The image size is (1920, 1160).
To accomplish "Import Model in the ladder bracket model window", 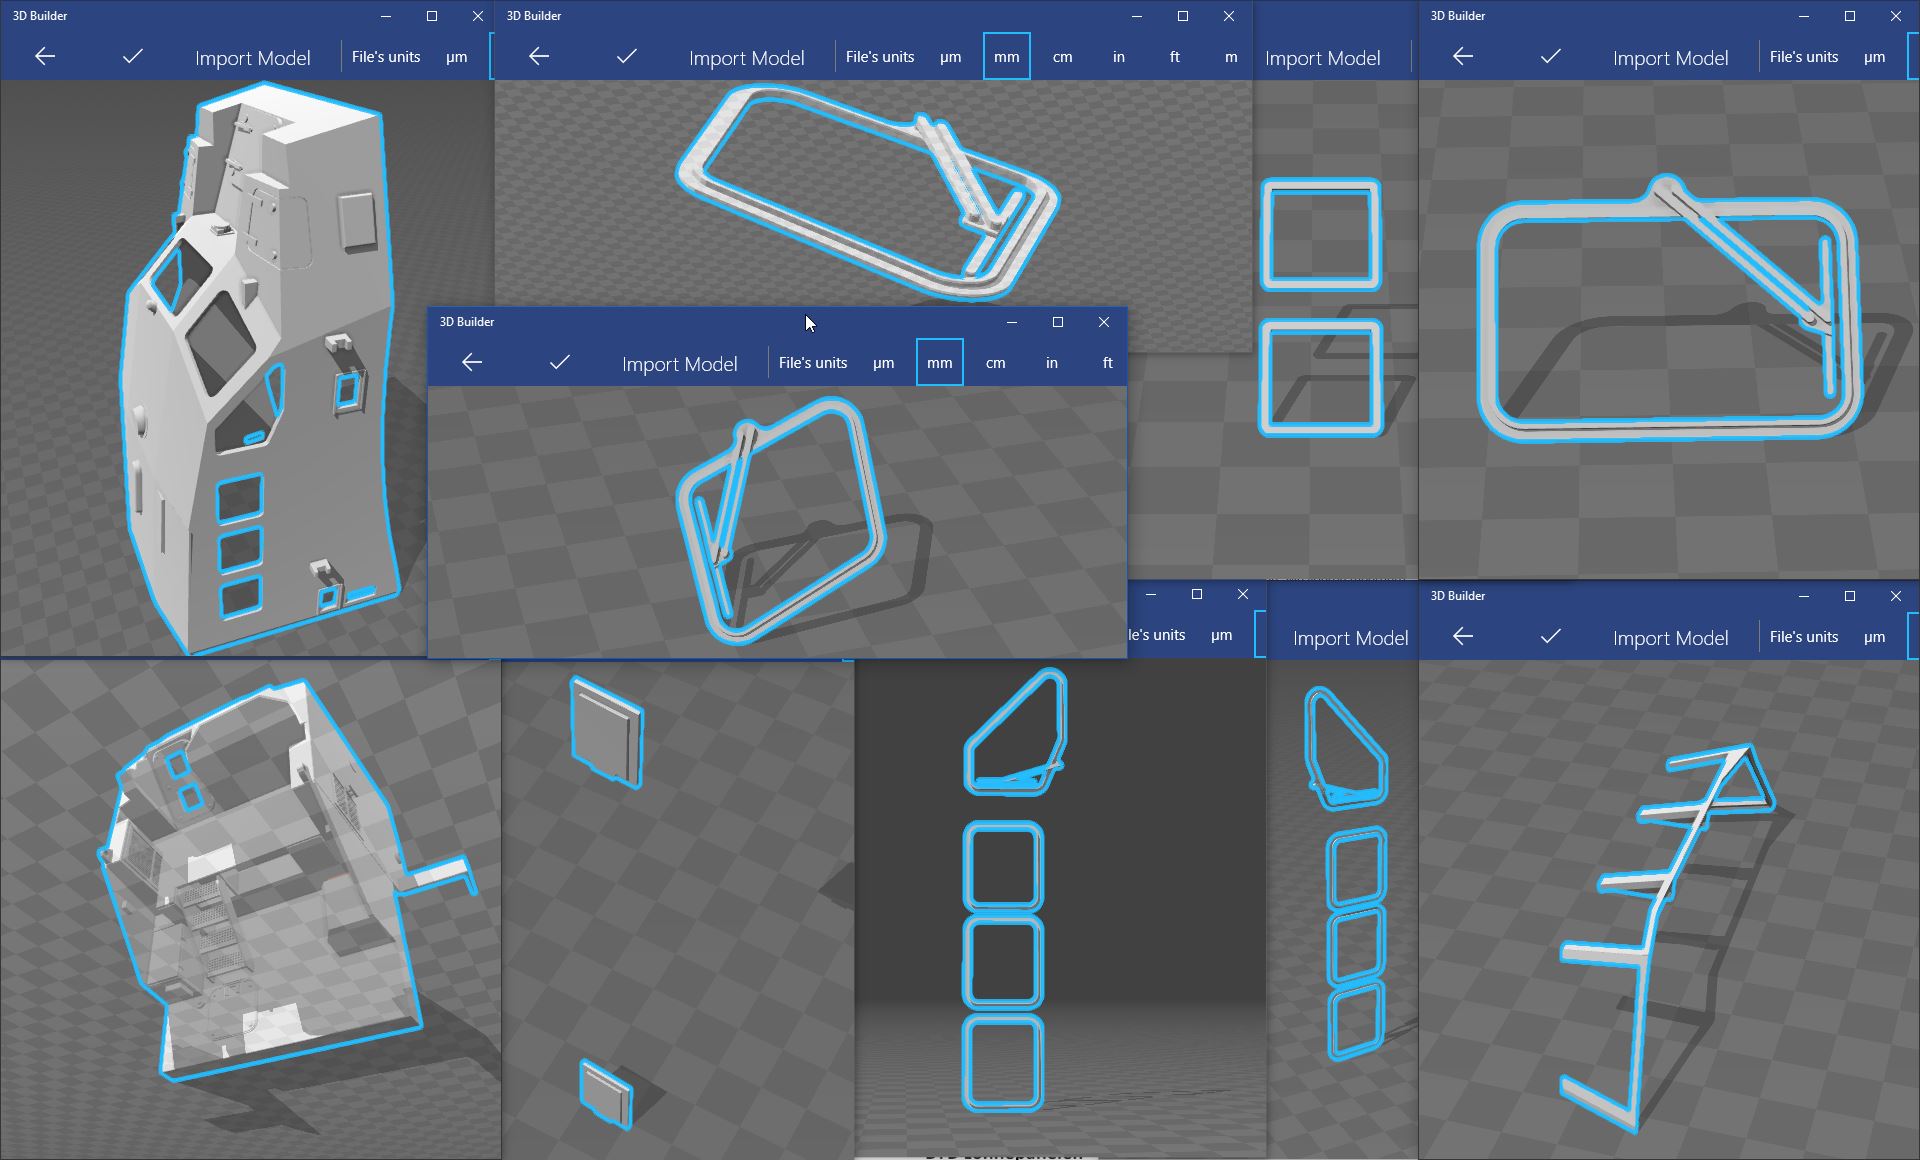I will pos(1671,638).
